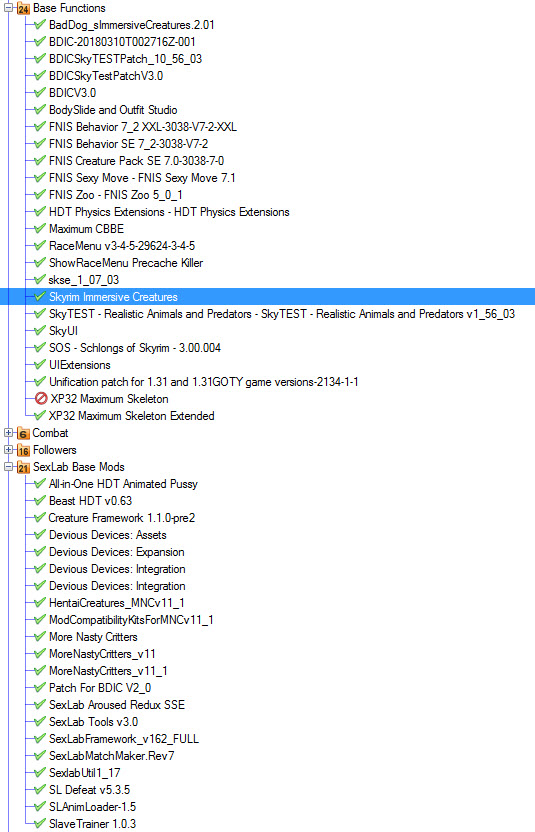Select the BadDog_sImmersiveCreatures.2.01 mod
535x832 pixels.
[132, 25]
